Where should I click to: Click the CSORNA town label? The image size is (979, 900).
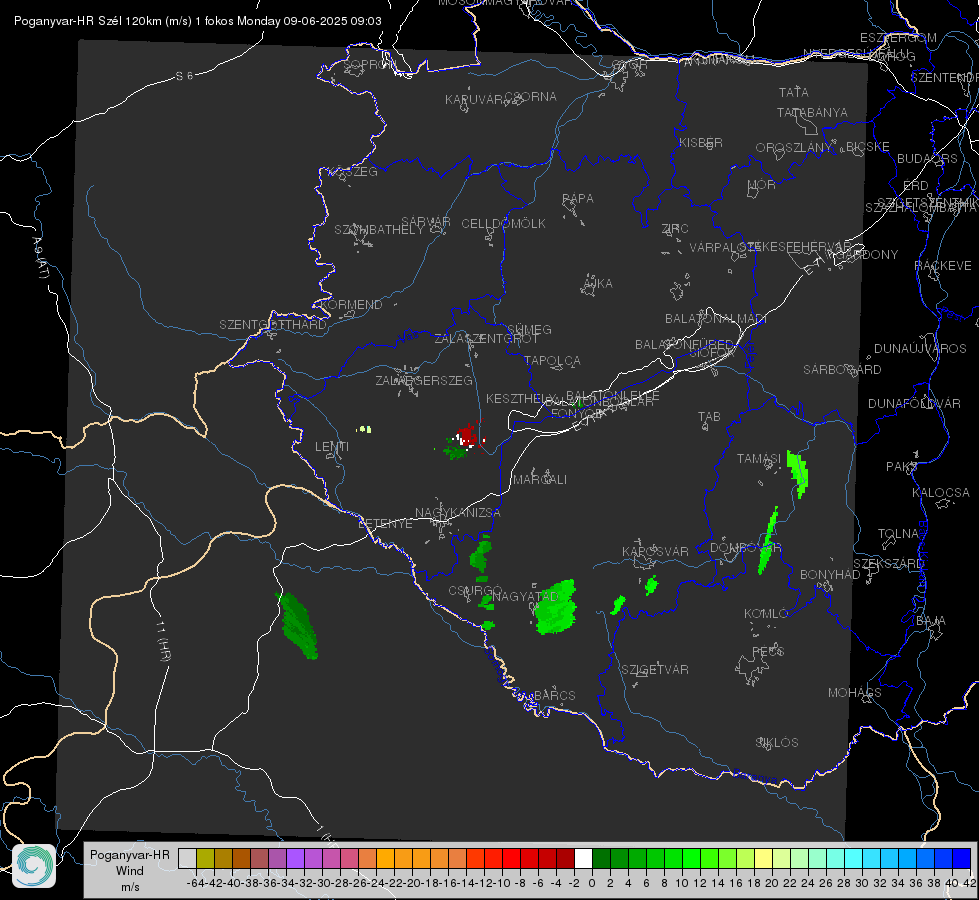coord(531,97)
